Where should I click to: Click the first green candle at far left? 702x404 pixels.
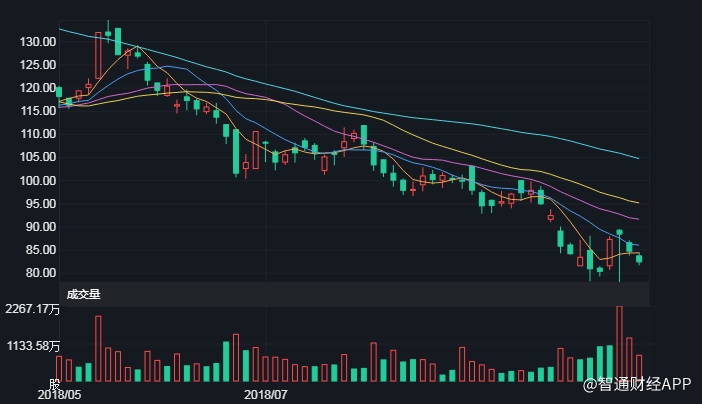coord(59,93)
